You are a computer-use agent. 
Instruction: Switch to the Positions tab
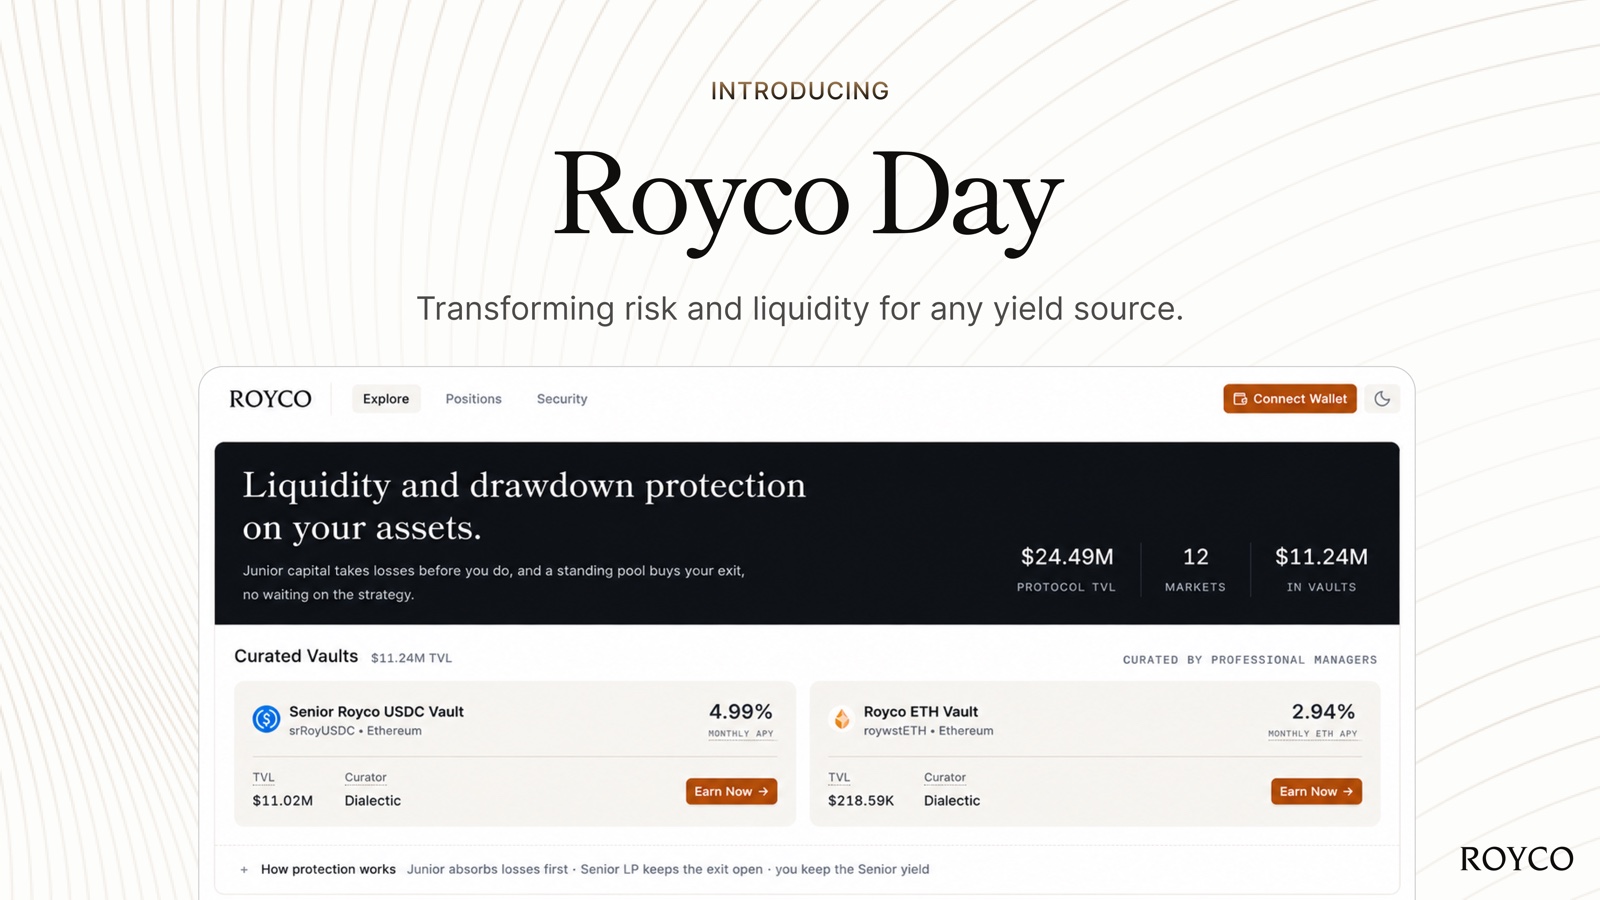[473, 399]
